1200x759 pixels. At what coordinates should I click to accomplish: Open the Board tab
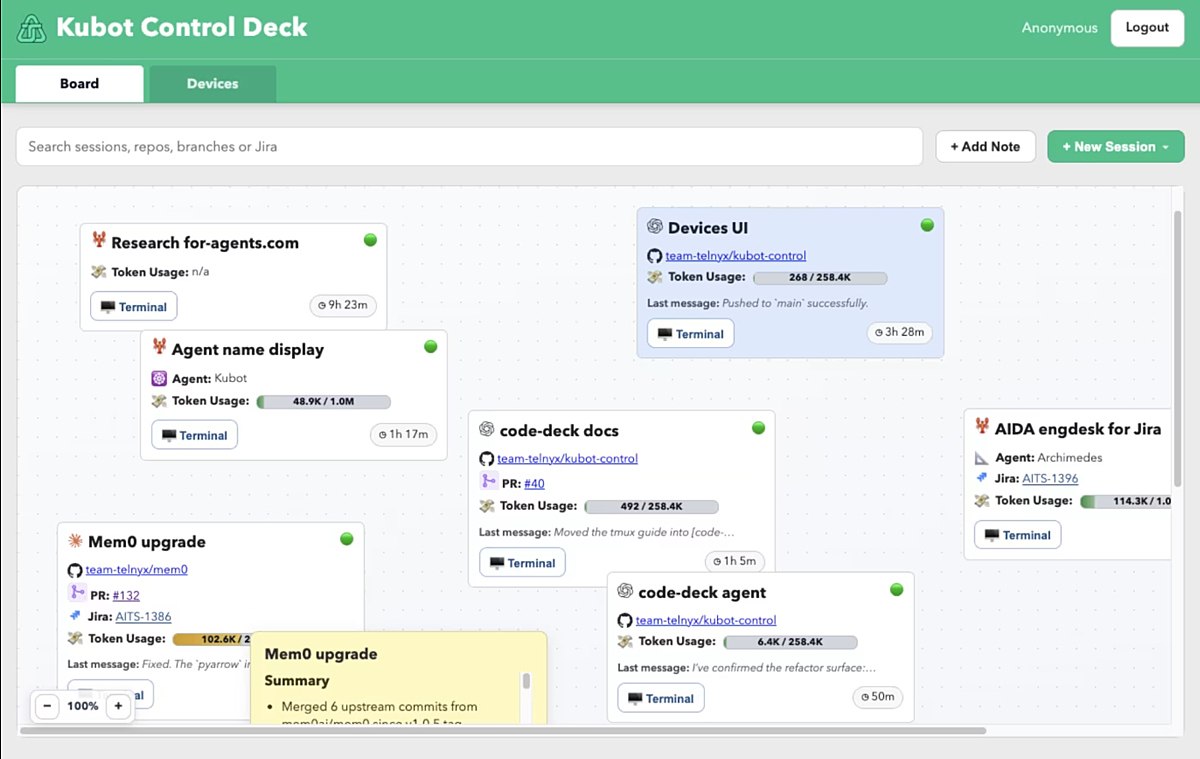(x=79, y=84)
